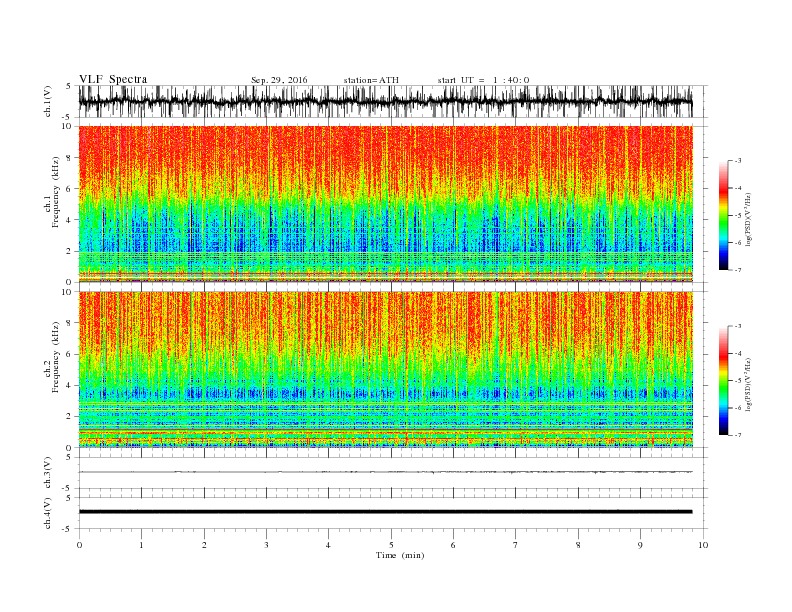The height and width of the screenshot is (612, 792).
Task: Click "-3" on the ch.1 color bar
Action: pyautogui.click(x=737, y=161)
